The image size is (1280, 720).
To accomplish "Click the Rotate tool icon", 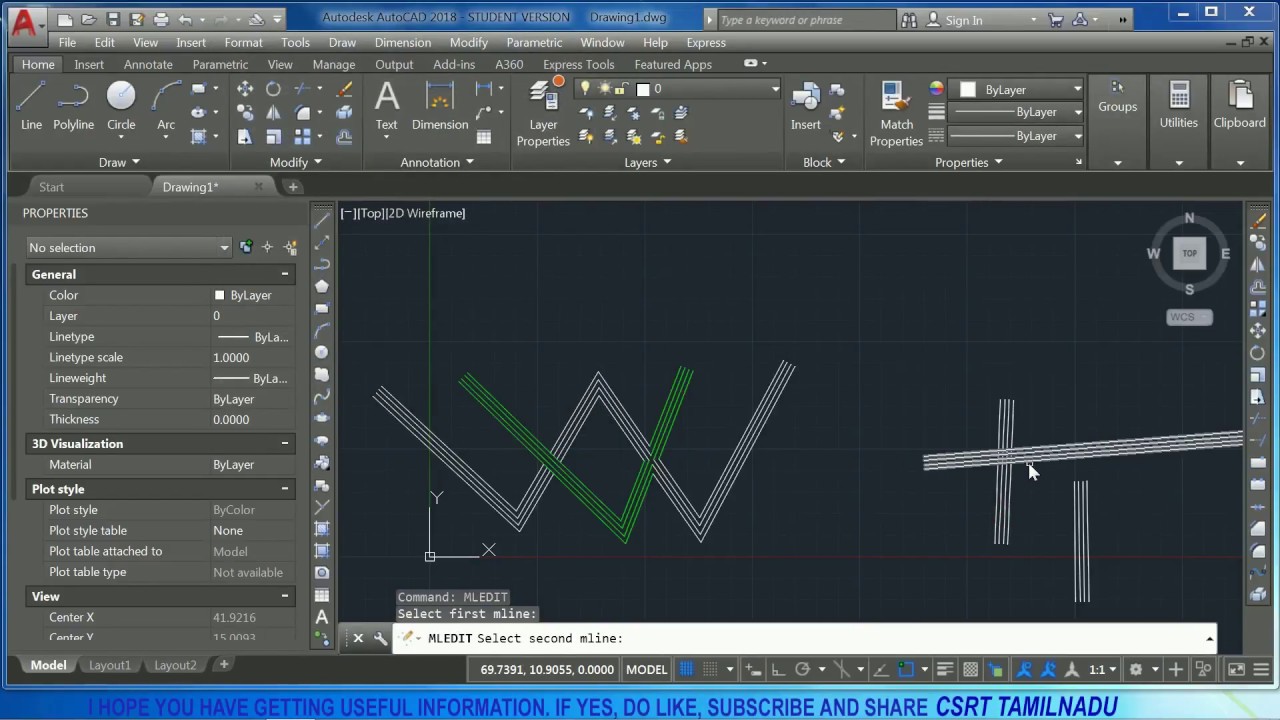I will (273, 89).
